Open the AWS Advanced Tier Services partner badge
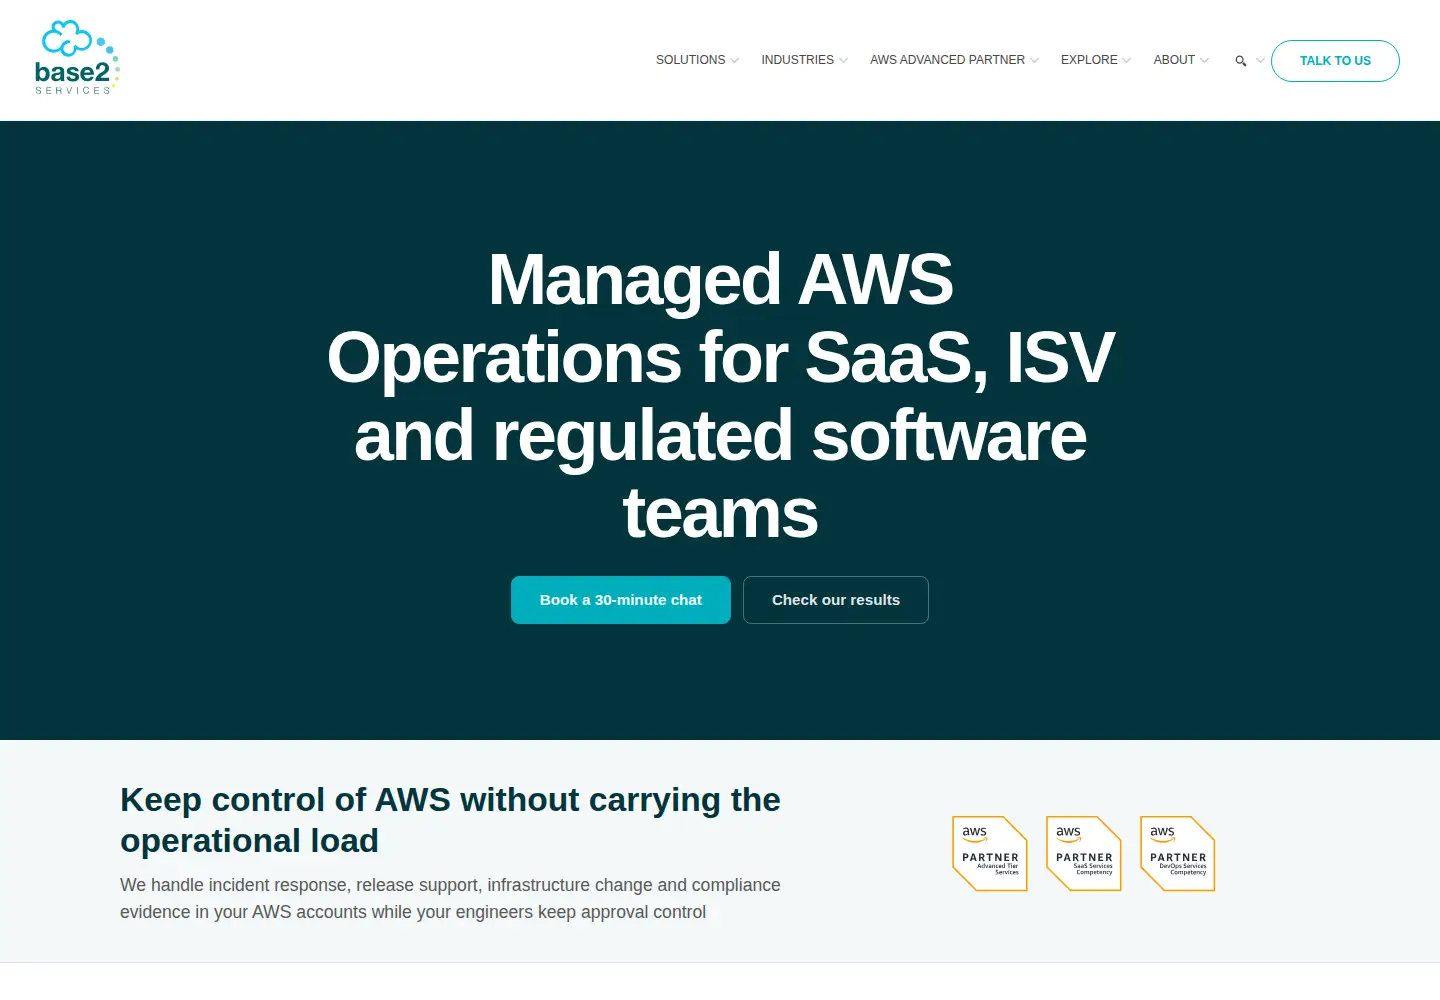The width and height of the screenshot is (1440, 1000). click(x=990, y=854)
